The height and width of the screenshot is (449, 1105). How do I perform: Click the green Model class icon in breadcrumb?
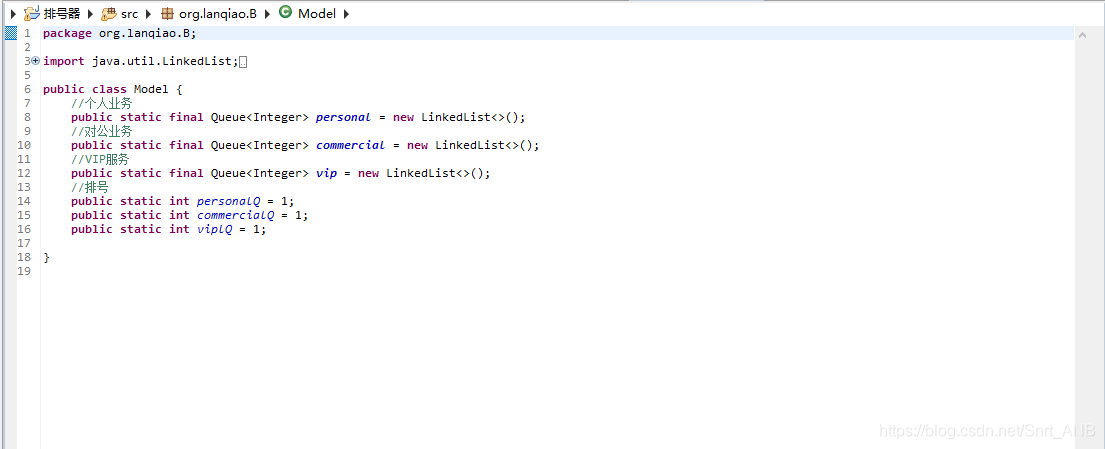[285, 12]
